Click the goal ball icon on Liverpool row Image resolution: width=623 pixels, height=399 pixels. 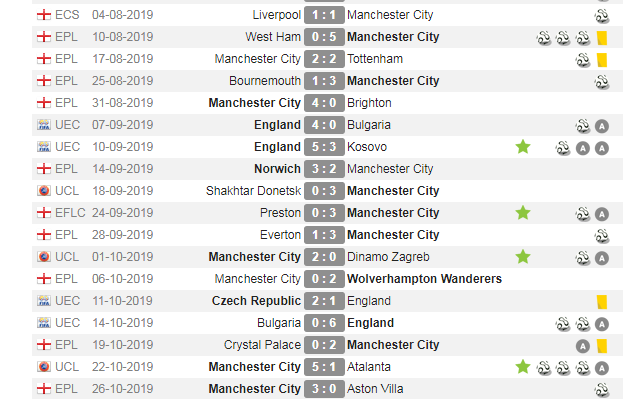pos(602,16)
